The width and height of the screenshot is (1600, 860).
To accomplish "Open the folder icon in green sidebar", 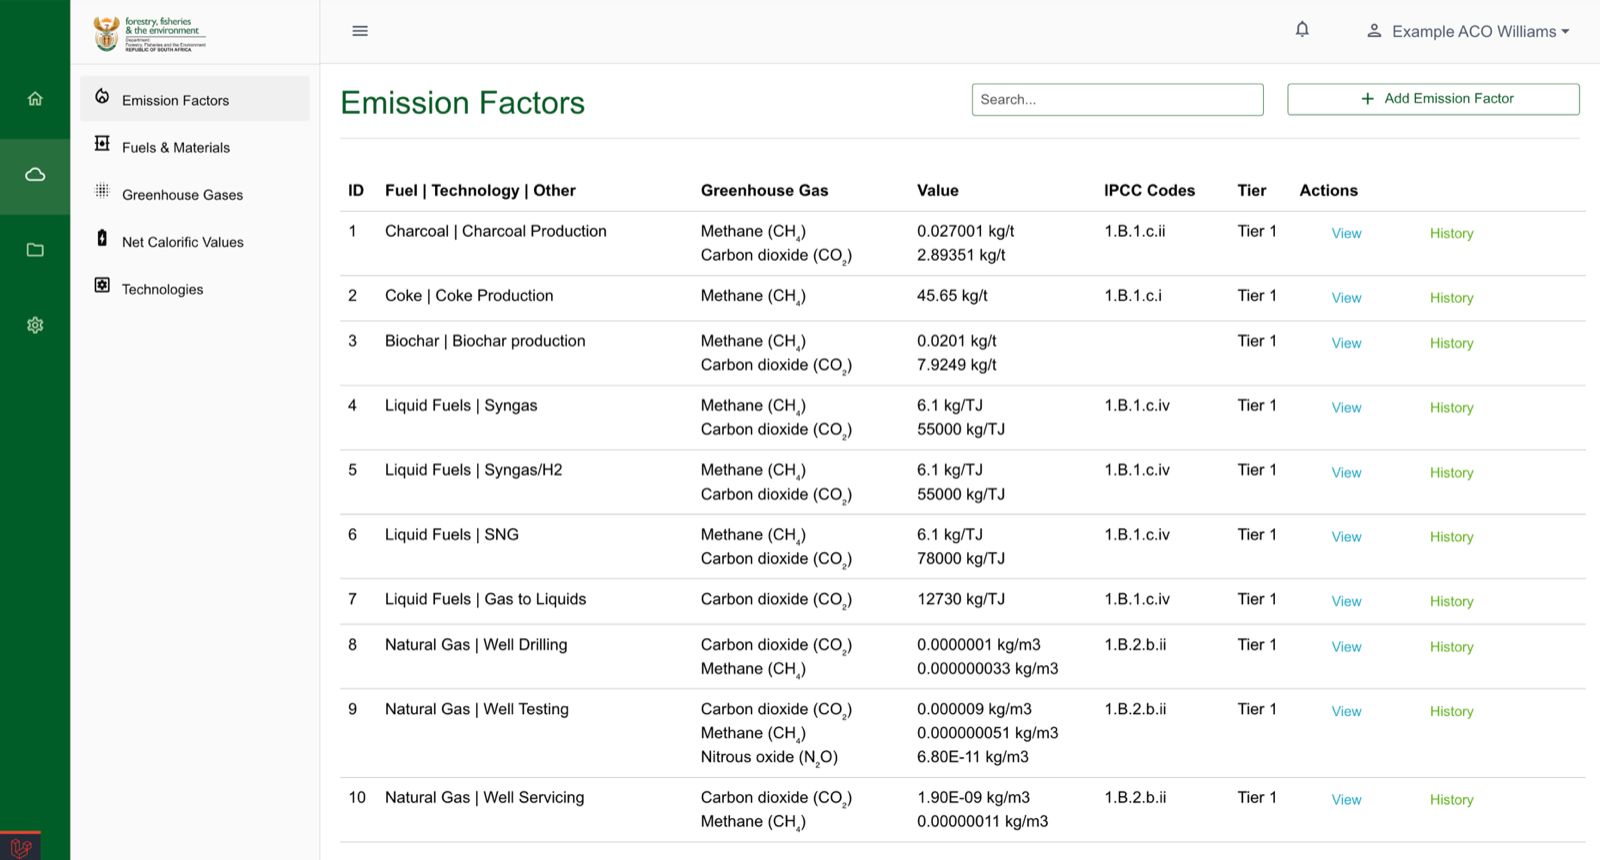I will tap(35, 250).
